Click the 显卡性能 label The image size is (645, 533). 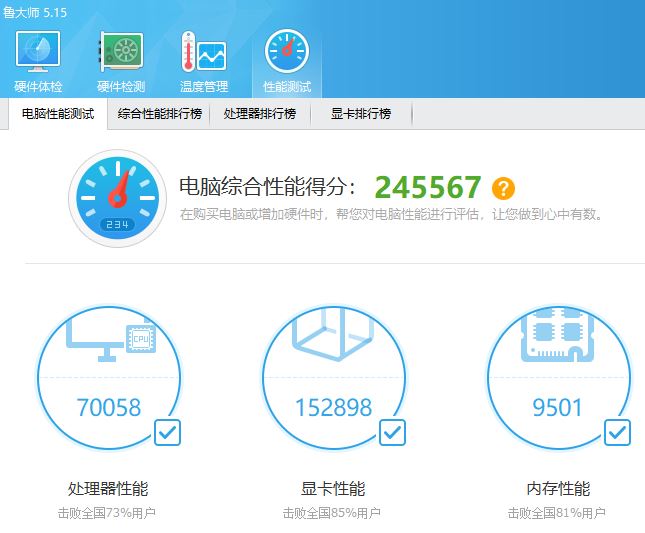[x=333, y=489]
